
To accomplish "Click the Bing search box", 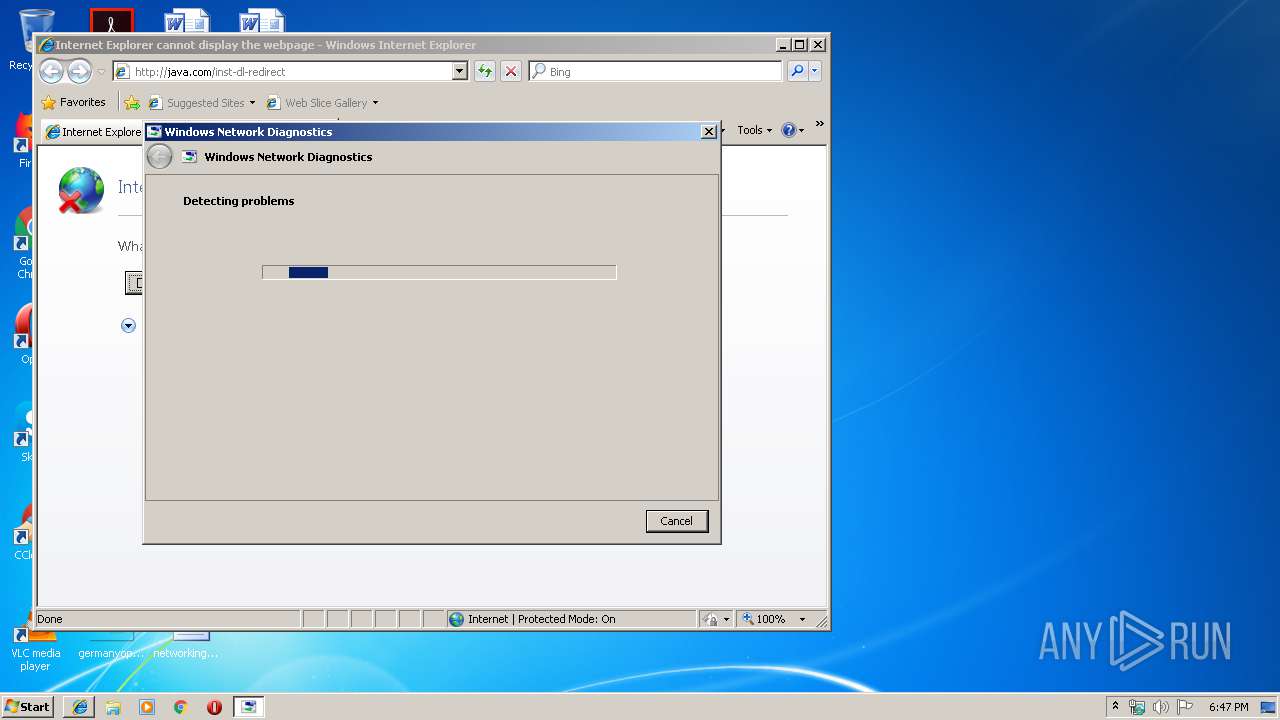I will [x=656, y=71].
